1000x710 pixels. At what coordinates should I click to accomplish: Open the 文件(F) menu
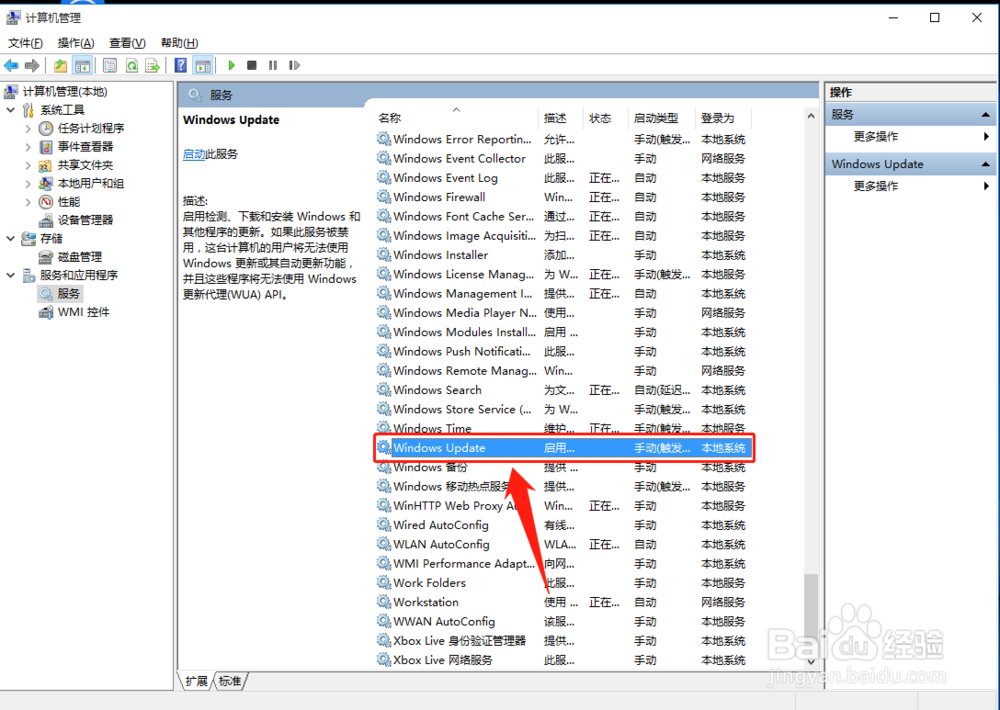click(25, 43)
